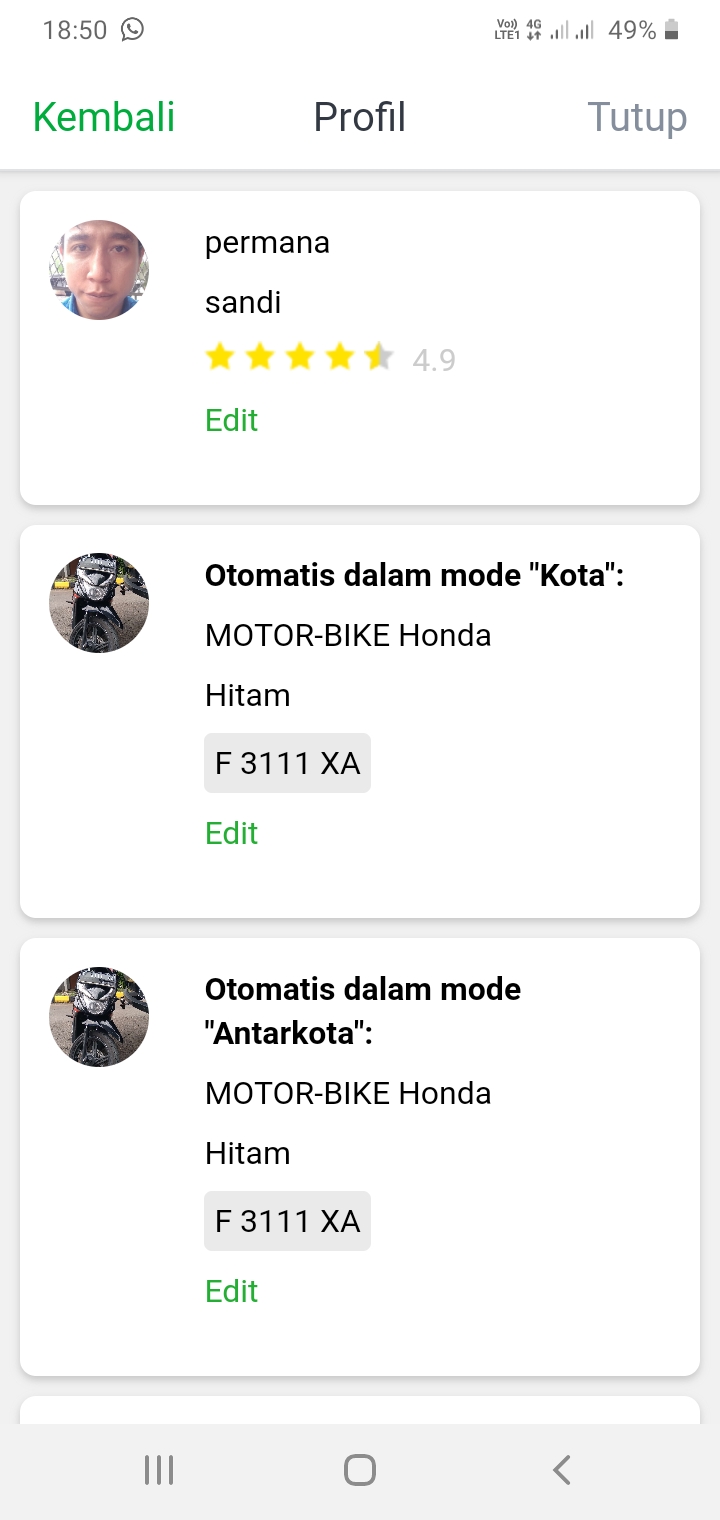Edit the vehicle for "Kota" mode
Screen dimensions: 720x1520
click(x=231, y=833)
